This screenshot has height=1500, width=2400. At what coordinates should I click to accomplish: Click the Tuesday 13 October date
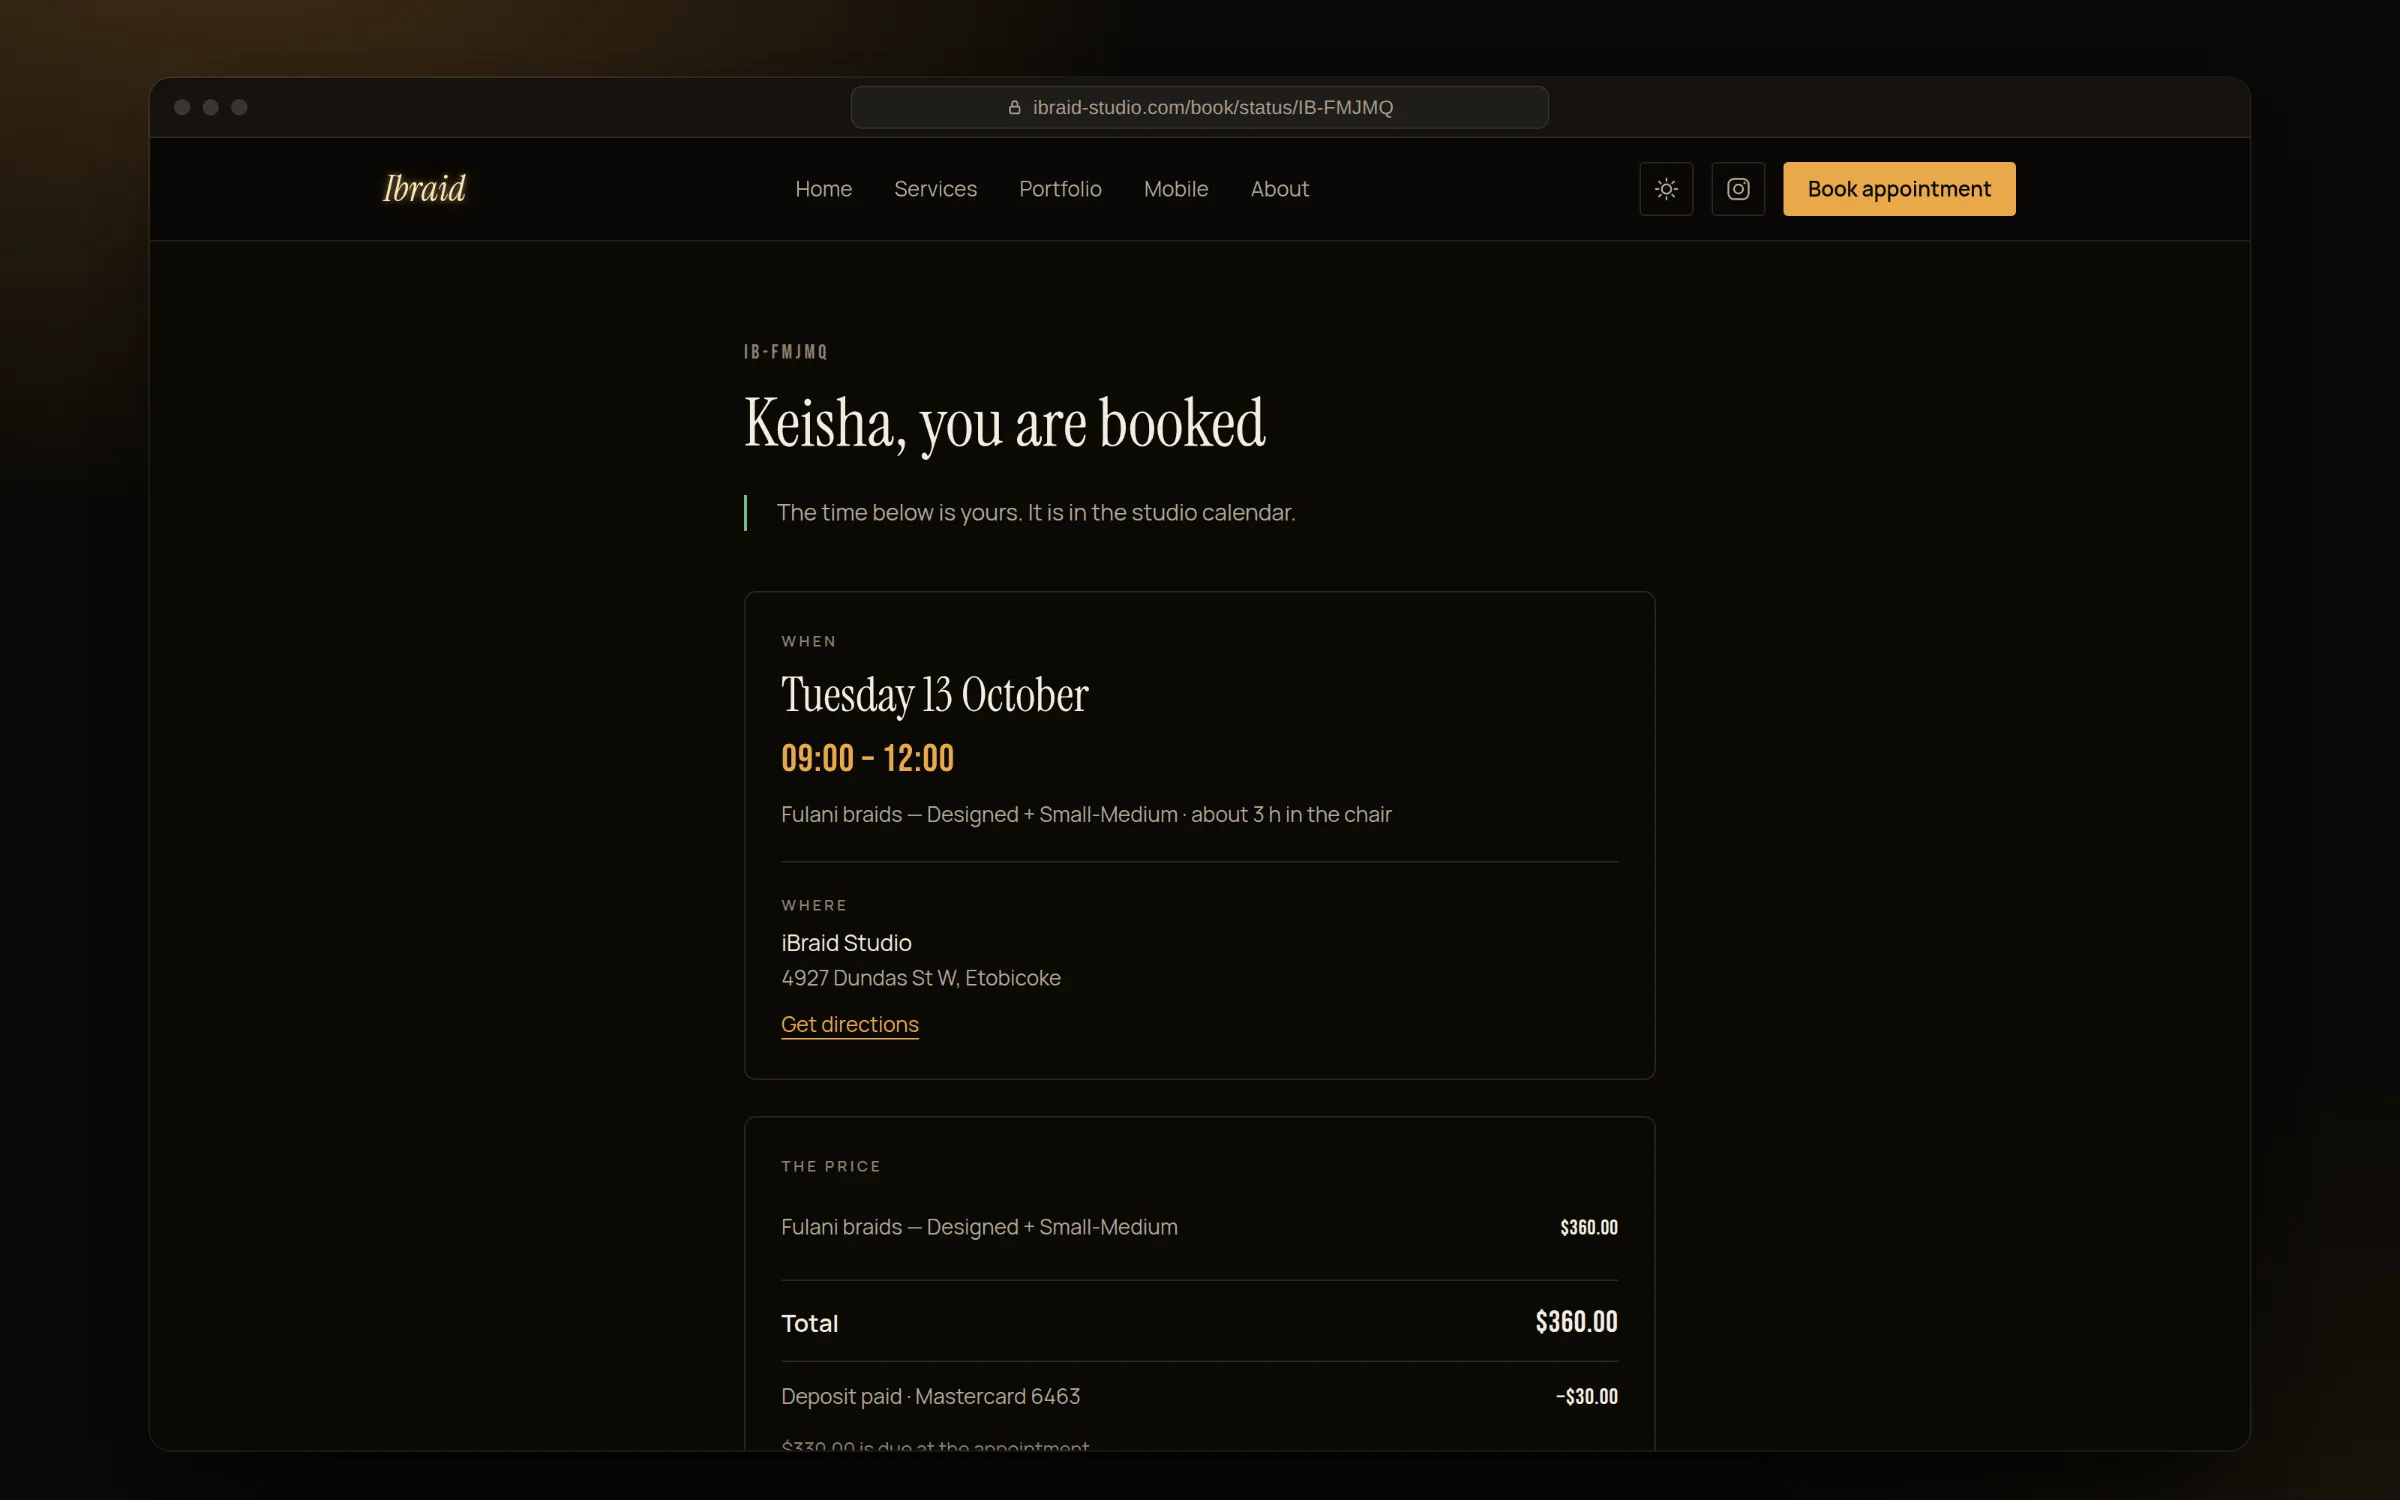tap(934, 695)
